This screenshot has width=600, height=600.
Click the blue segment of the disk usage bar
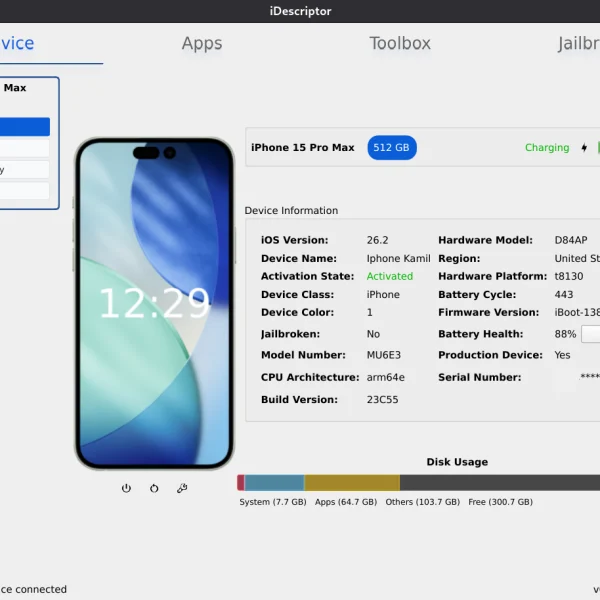tap(274, 483)
